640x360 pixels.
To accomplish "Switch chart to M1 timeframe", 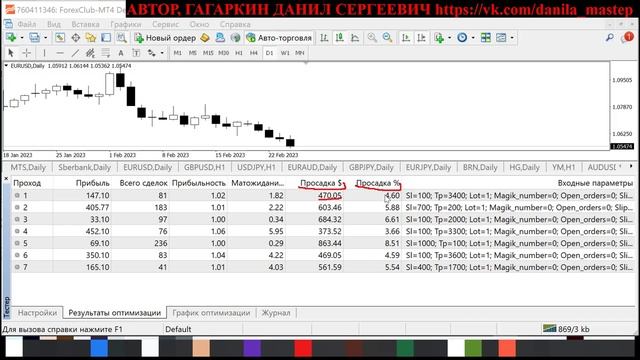I will (178, 53).
